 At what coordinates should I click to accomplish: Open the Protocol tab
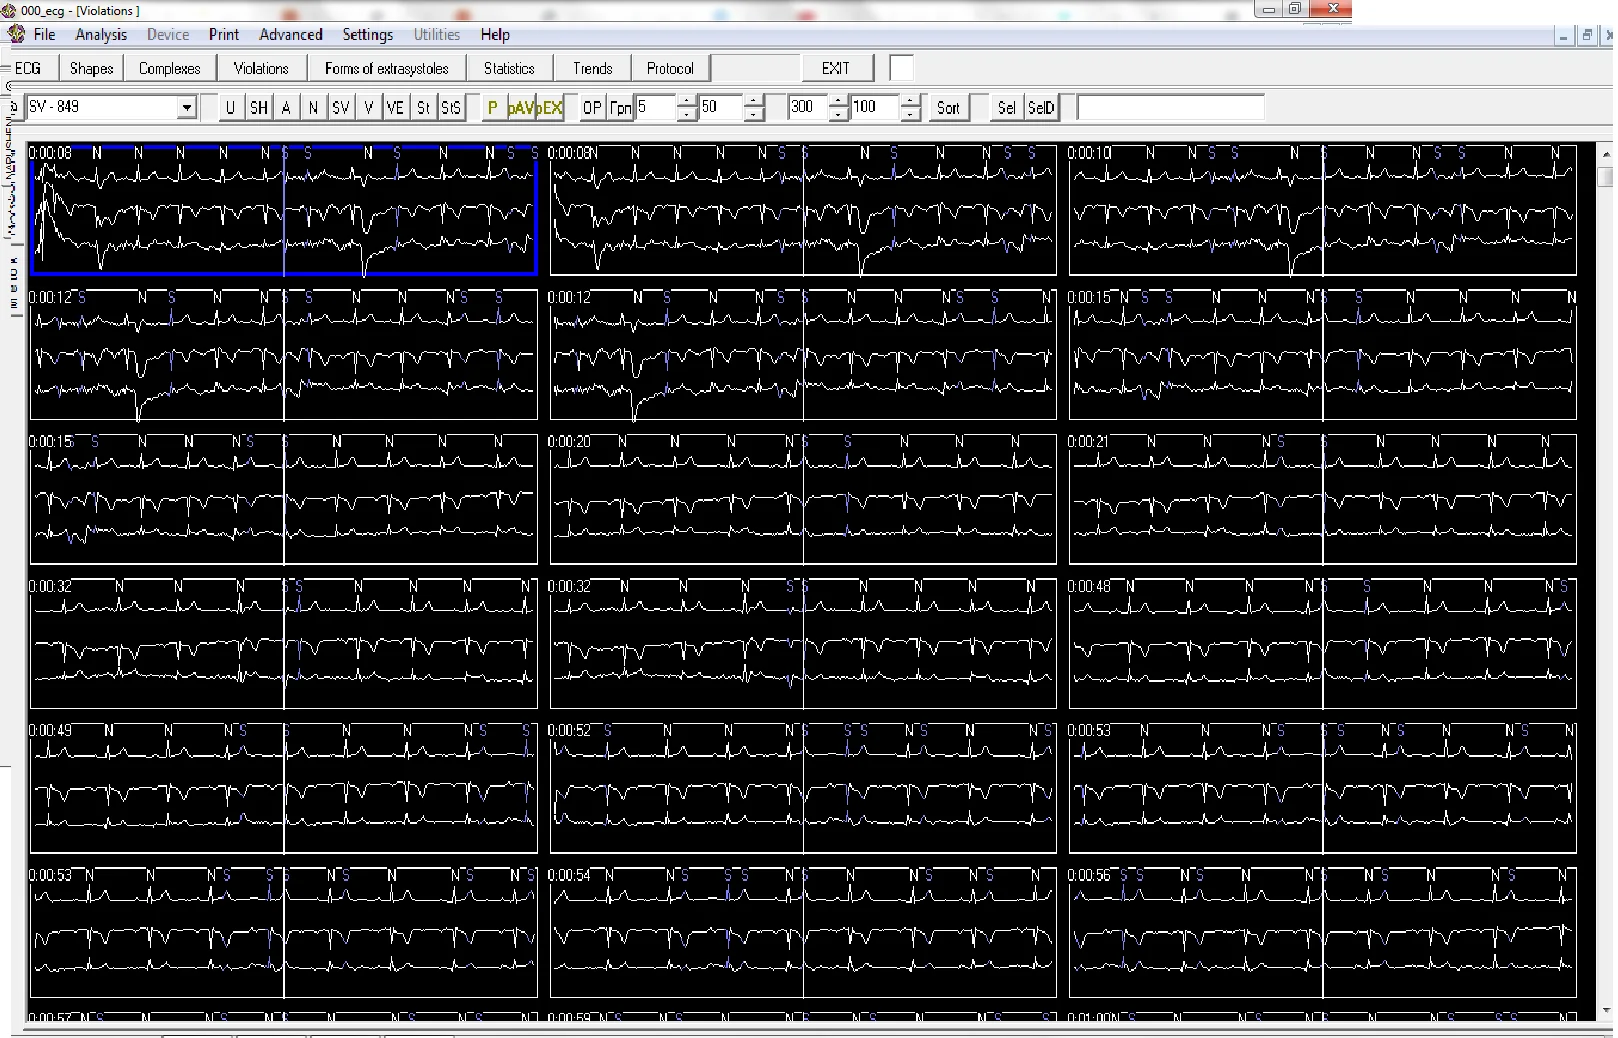point(670,68)
